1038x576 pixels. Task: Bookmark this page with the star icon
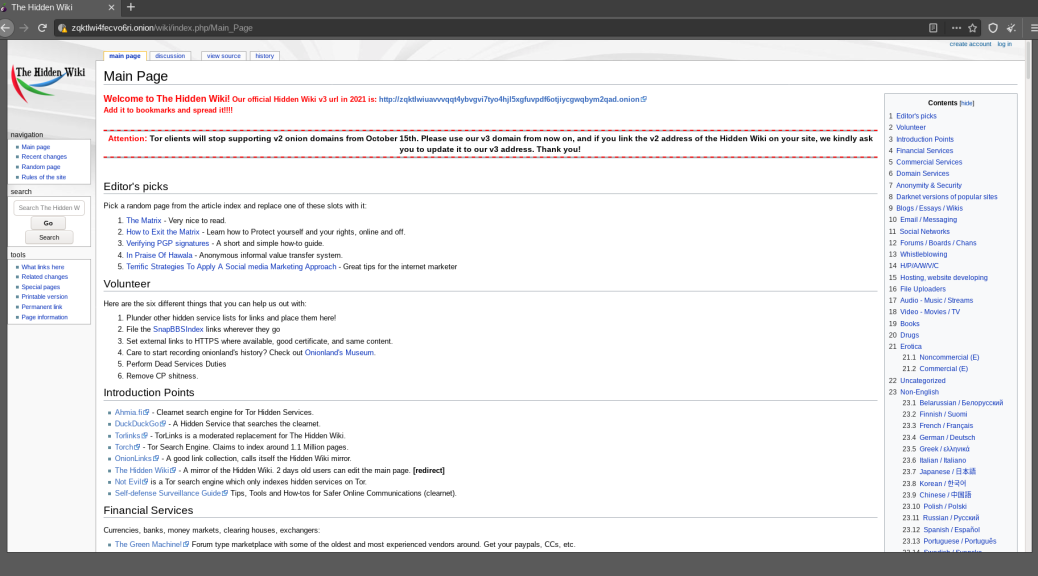pos(972,28)
